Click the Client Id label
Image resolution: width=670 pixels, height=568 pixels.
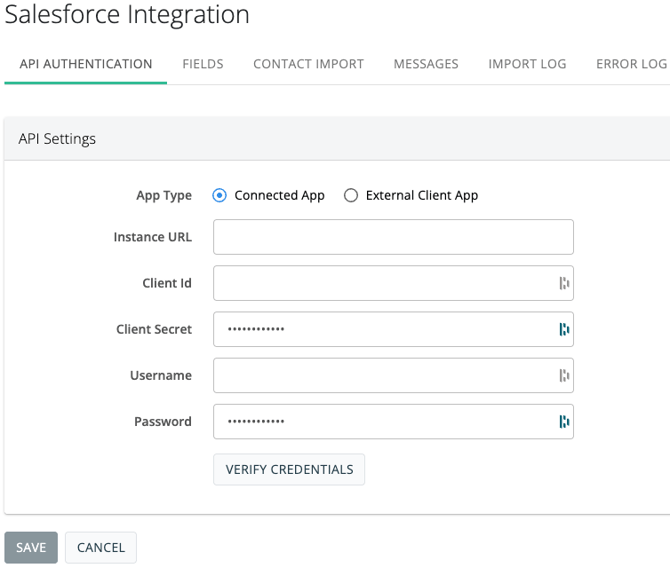coord(167,283)
